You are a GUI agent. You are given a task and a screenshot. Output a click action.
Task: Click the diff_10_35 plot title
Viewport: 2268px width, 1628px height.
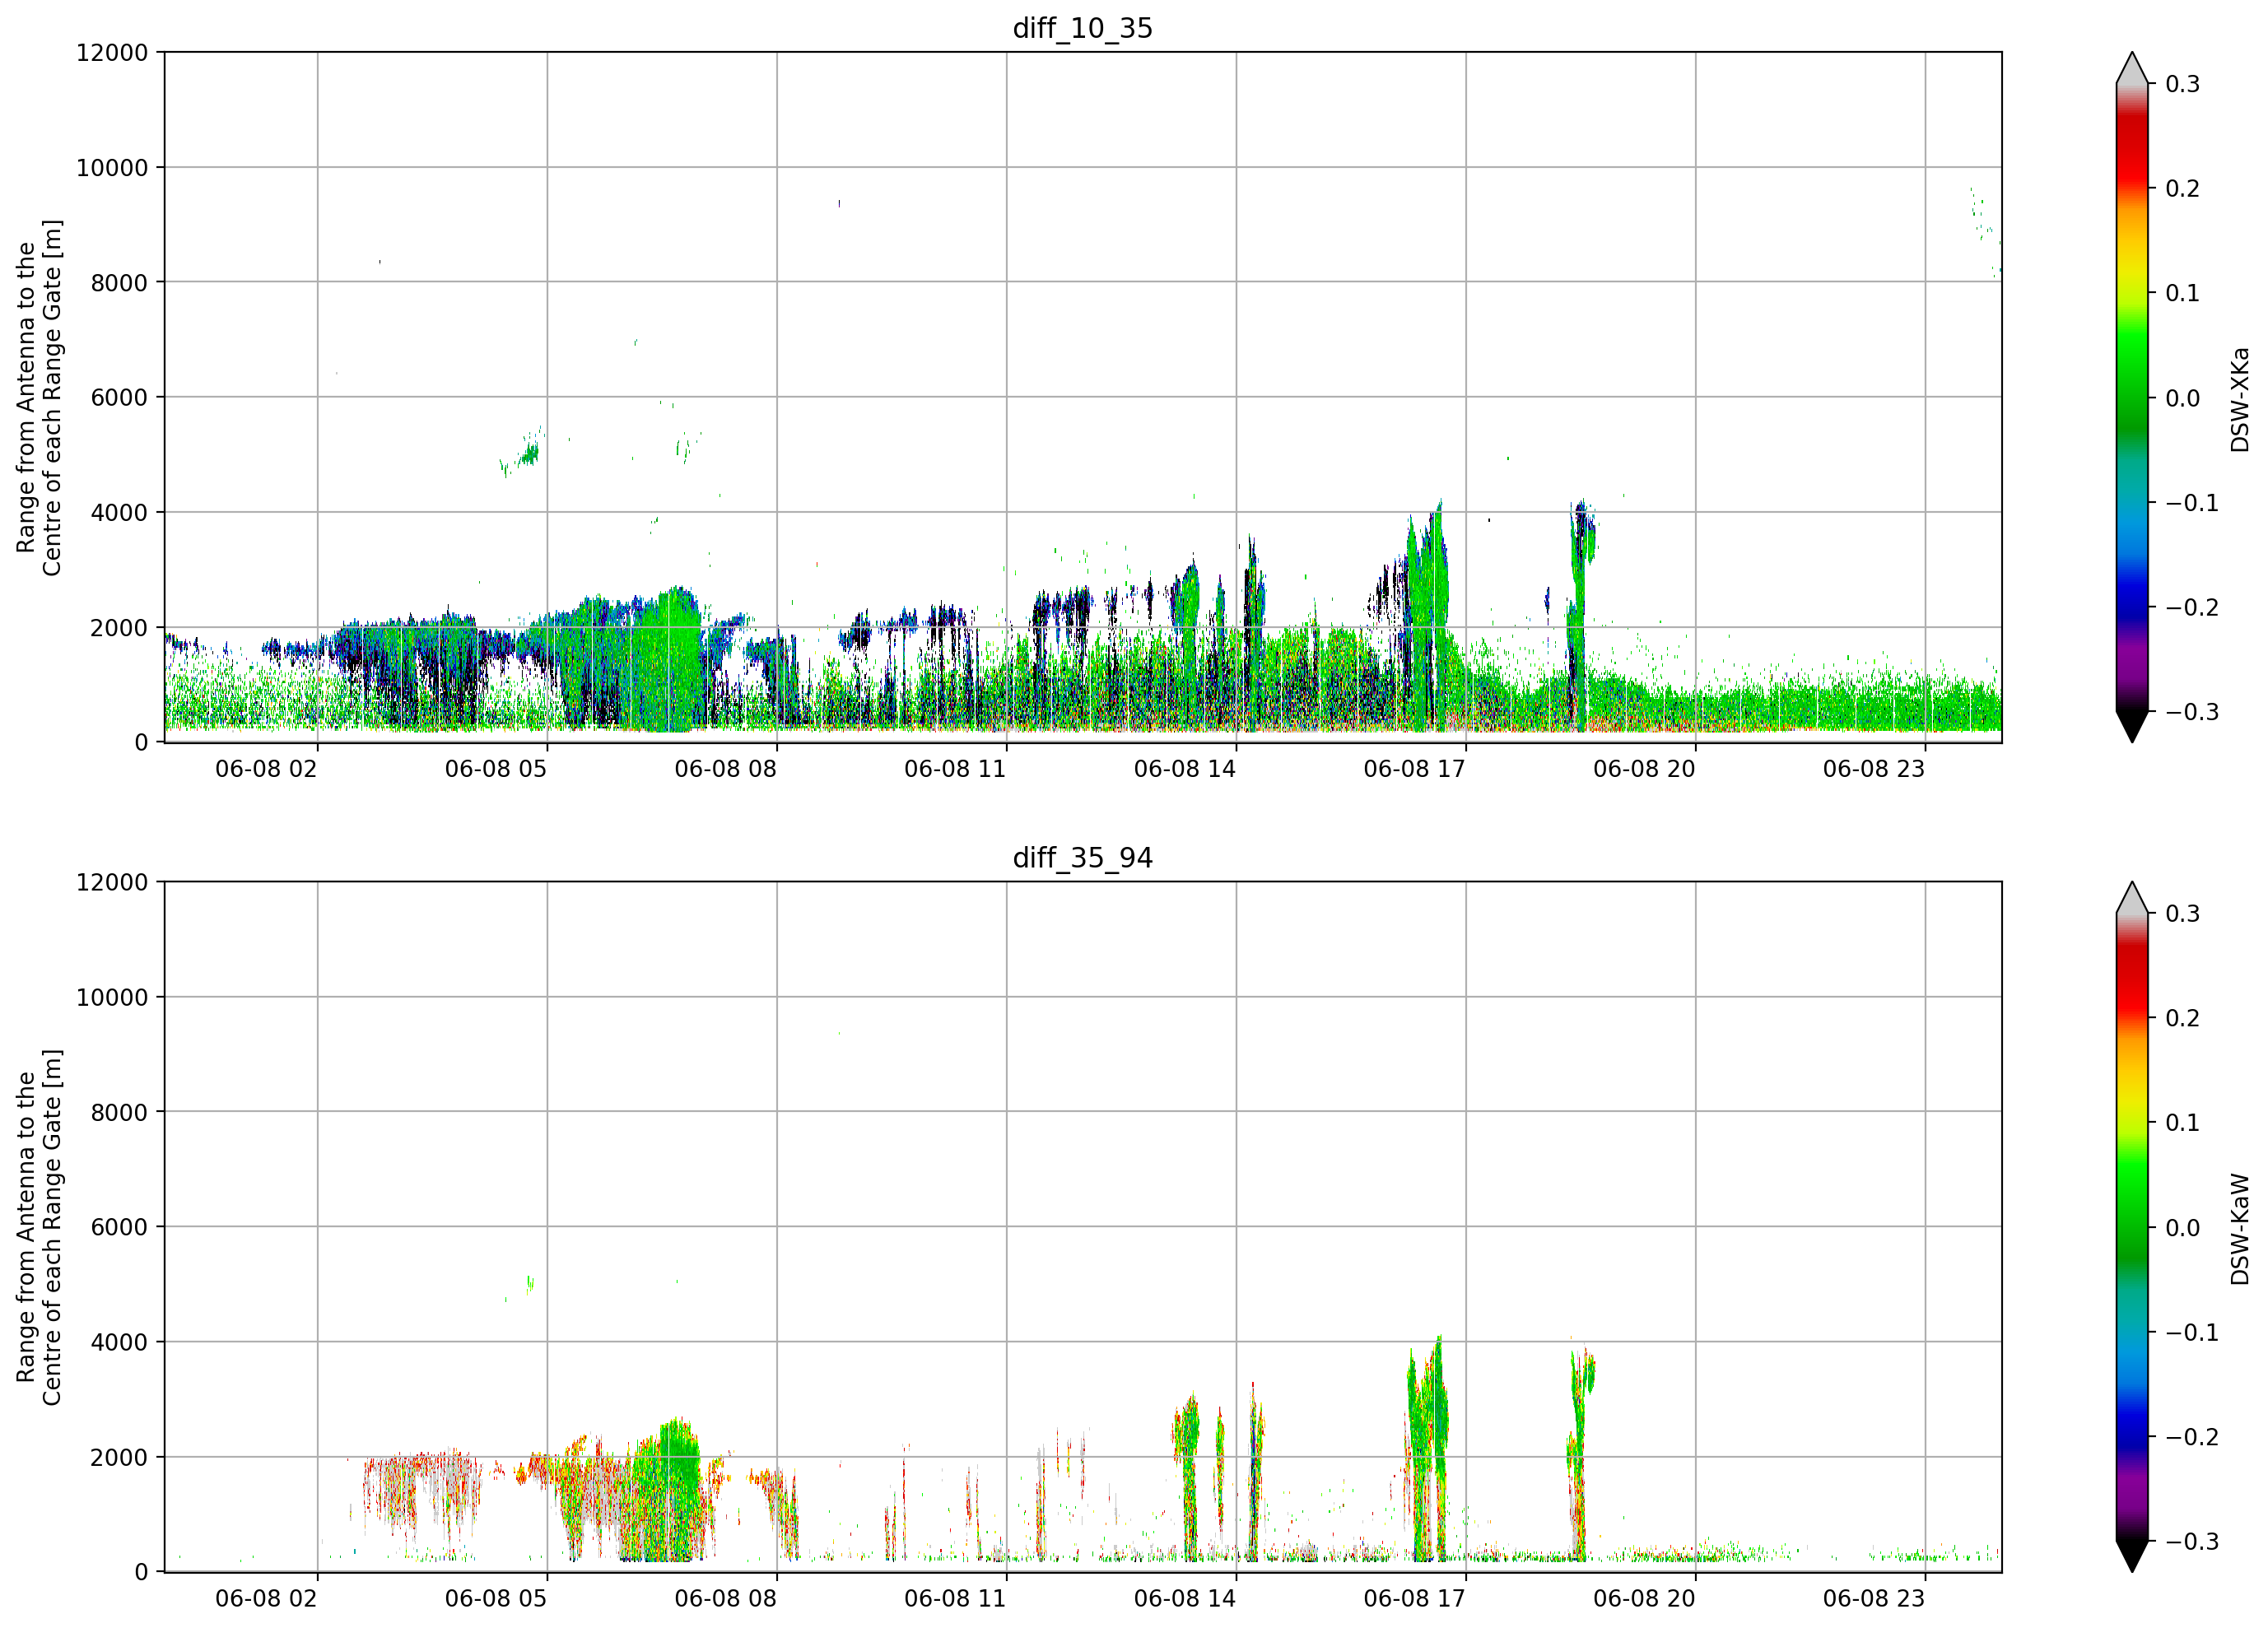click(x=1082, y=28)
